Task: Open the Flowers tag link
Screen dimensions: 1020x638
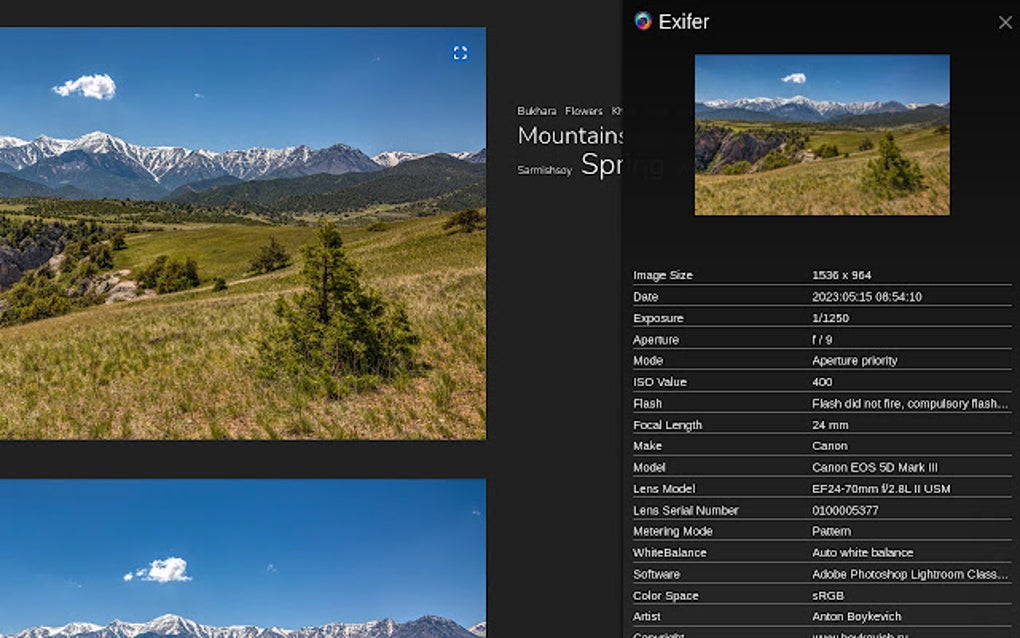Action: pos(583,111)
